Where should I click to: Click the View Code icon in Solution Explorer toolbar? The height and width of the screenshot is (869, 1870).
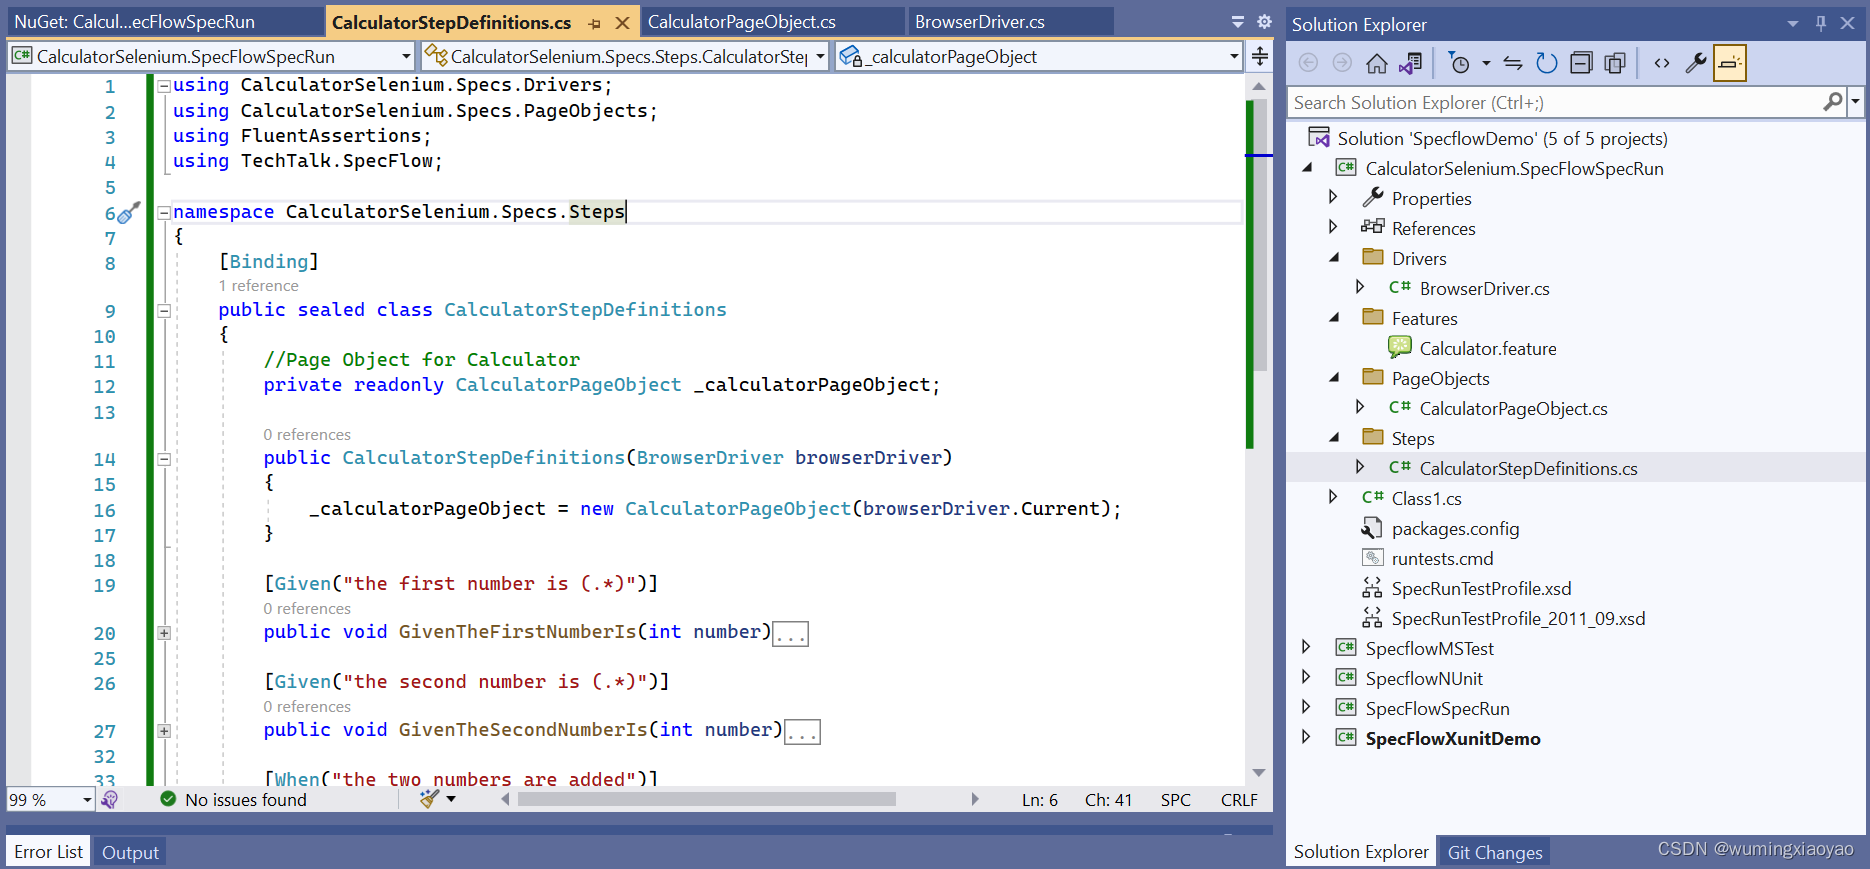[1662, 64]
